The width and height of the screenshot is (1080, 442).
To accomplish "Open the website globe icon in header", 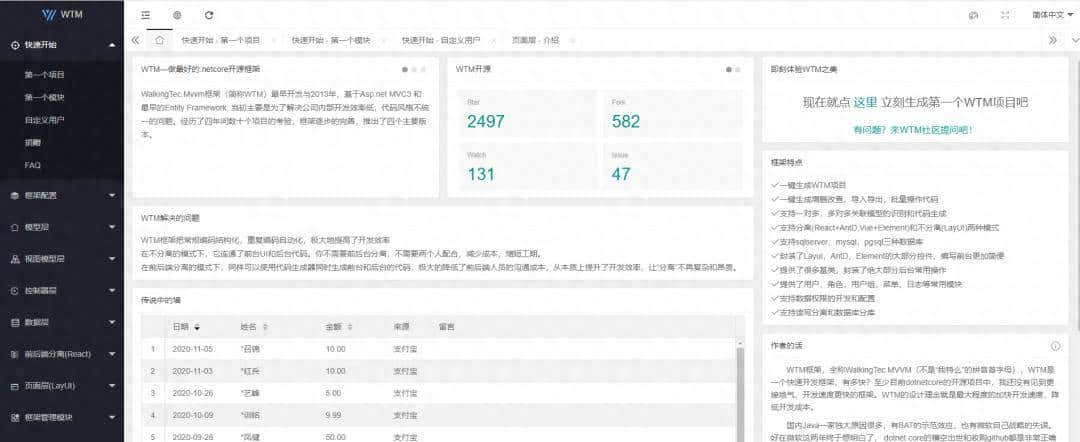I will [x=177, y=15].
